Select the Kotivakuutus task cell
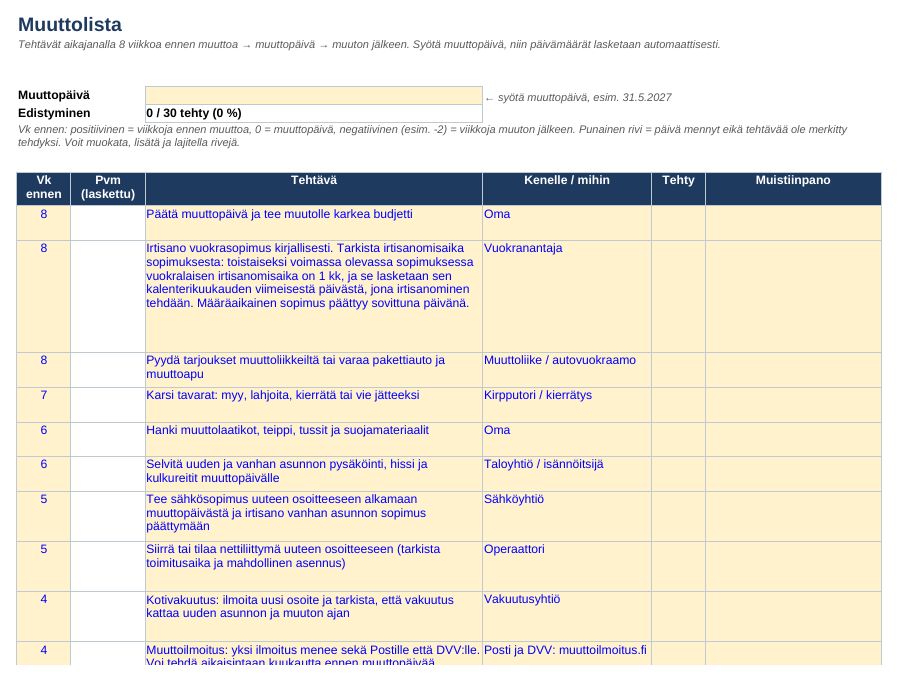The height and width of the screenshot is (681, 898). pyautogui.click(x=314, y=616)
